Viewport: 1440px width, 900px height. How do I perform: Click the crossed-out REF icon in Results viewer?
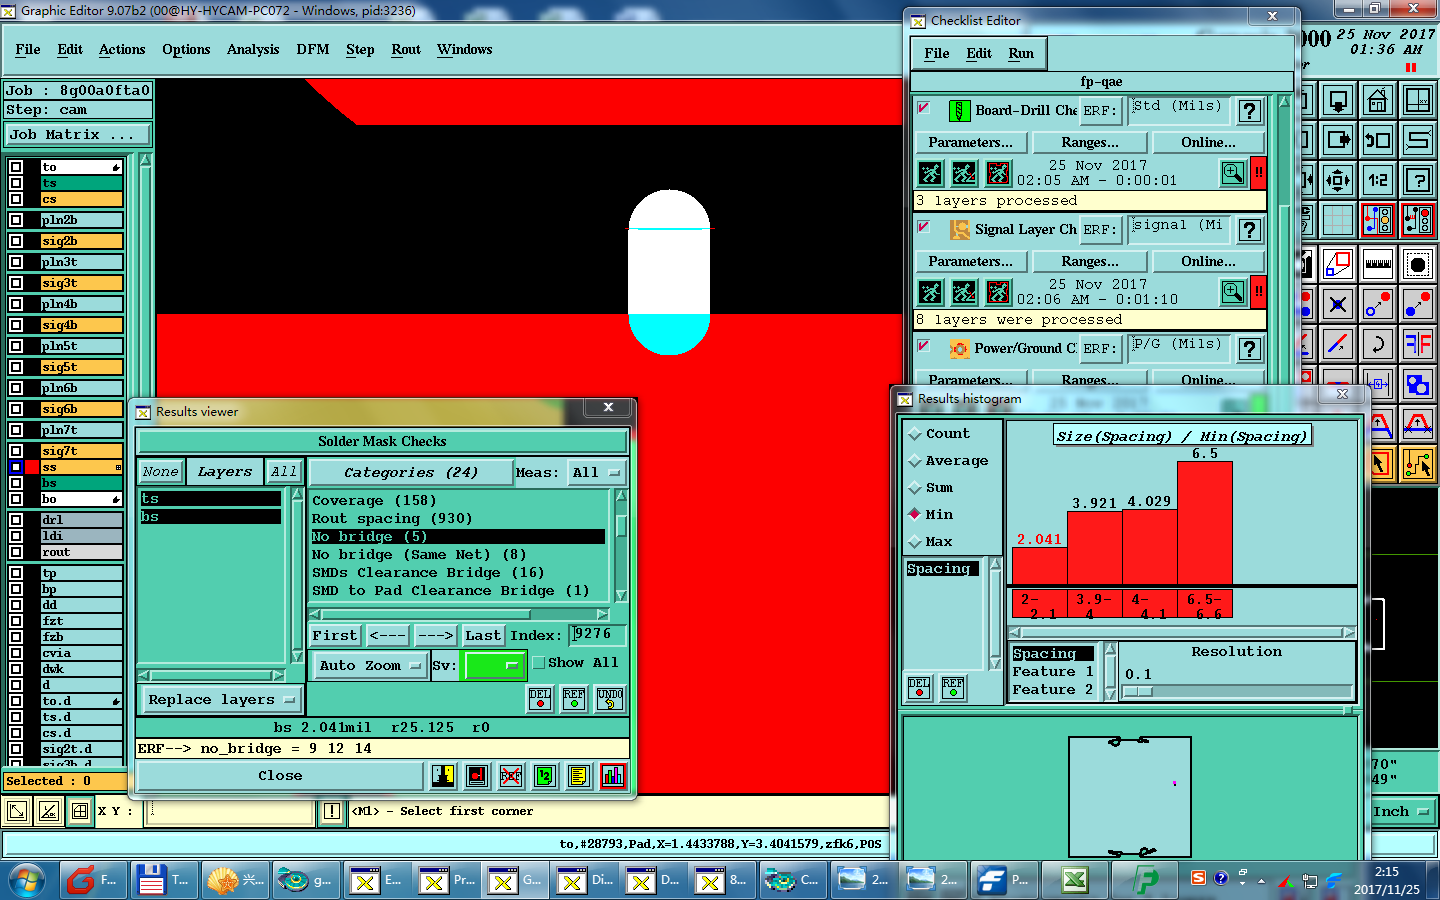click(x=511, y=776)
